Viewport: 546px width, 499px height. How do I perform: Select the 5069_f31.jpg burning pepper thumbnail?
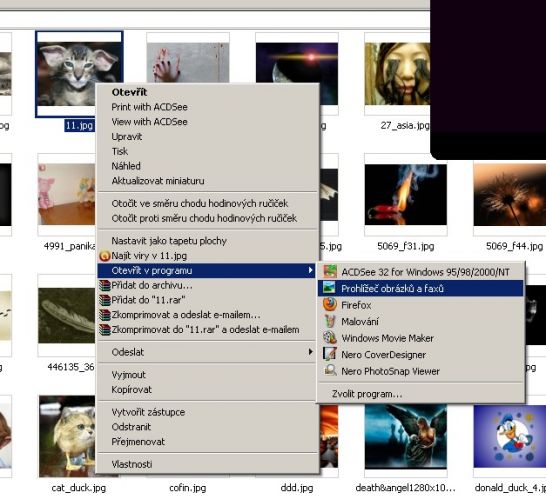(406, 195)
